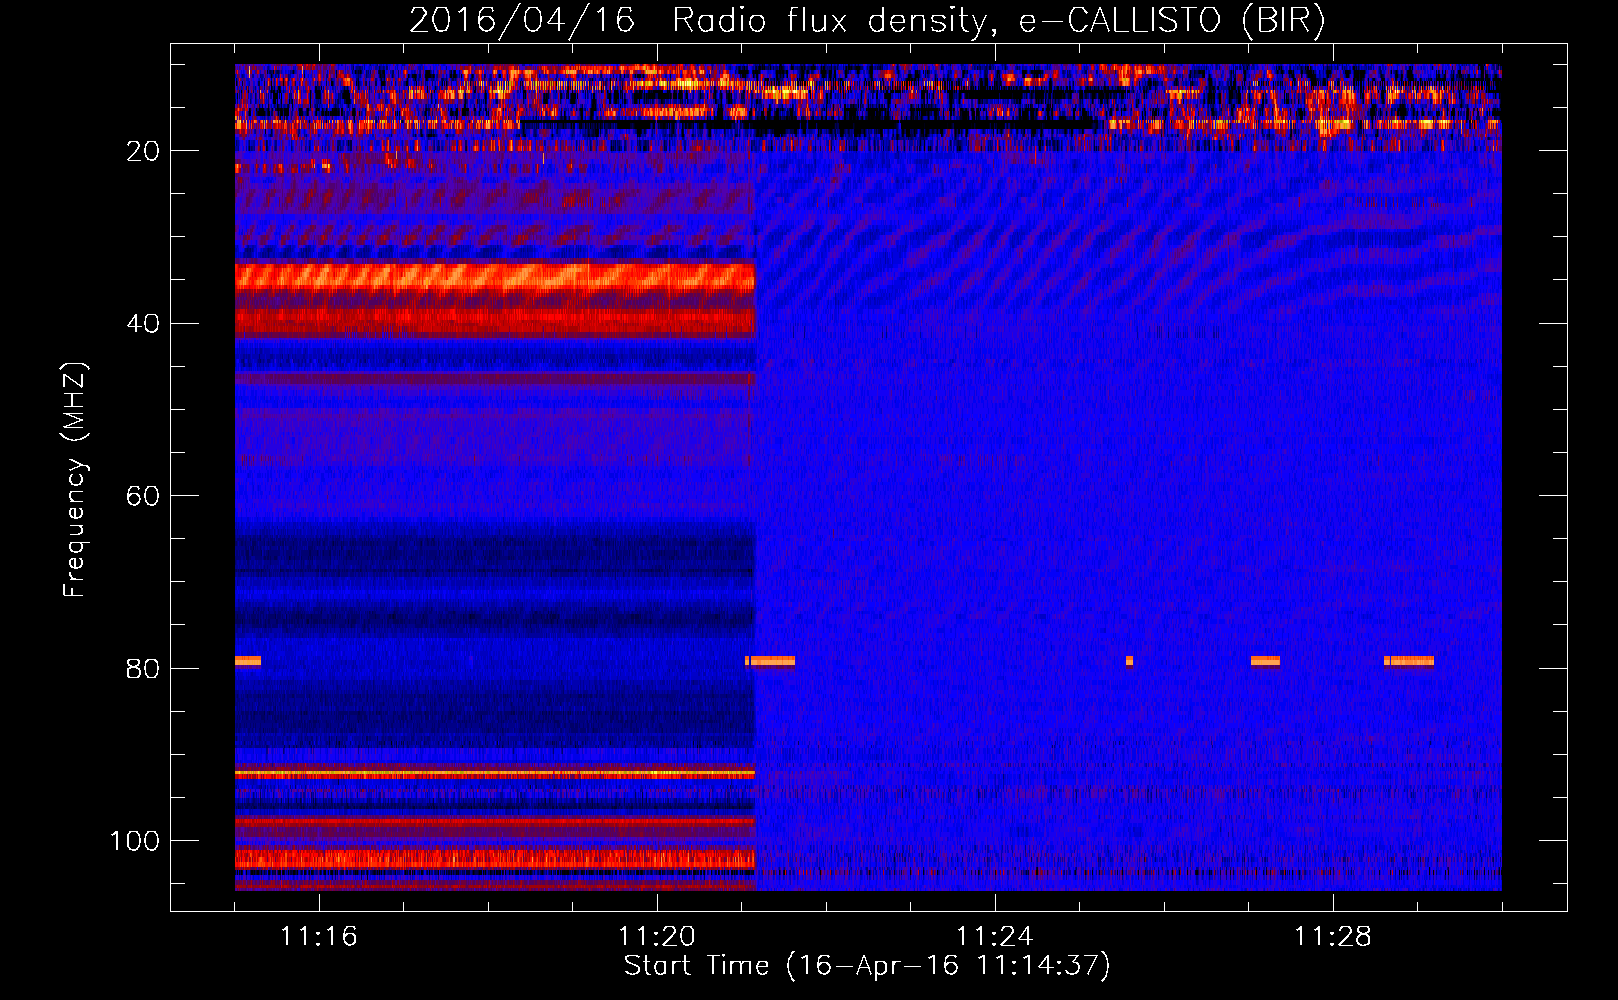Click the 11:28 time tick label
1618x1000 pixels.
[x=1333, y=937]
